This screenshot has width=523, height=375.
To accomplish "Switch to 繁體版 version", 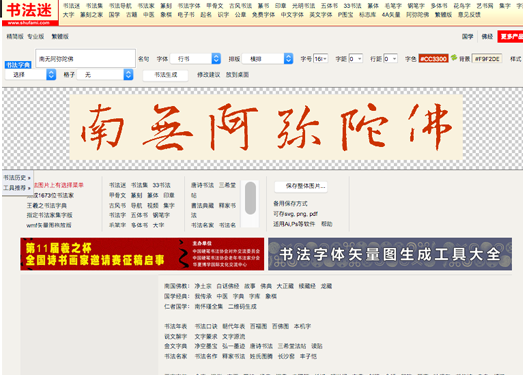I will 60,36.
